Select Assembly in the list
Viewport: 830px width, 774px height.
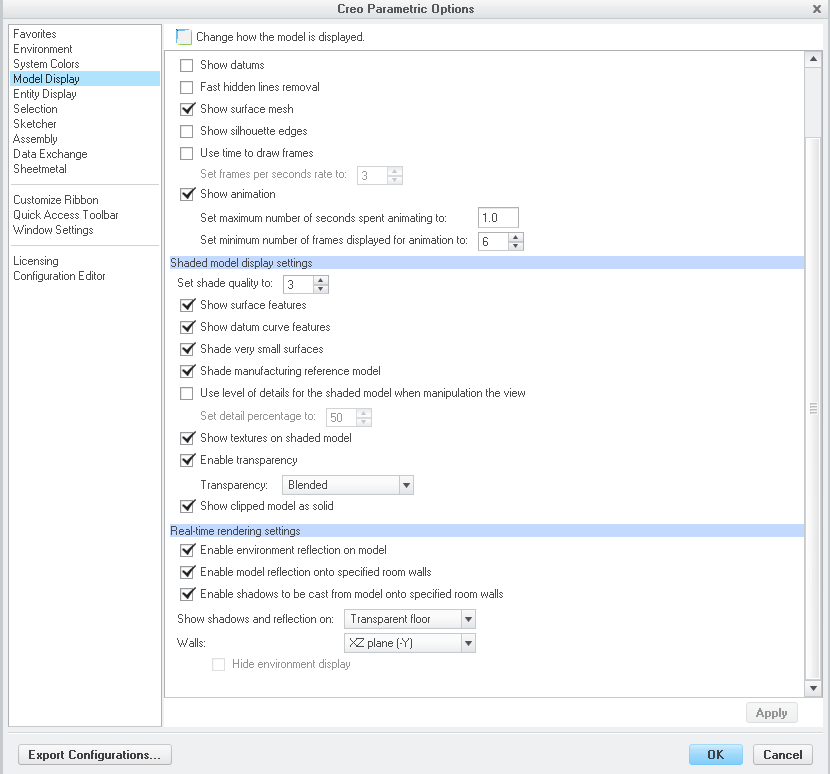tap(35, 139)
